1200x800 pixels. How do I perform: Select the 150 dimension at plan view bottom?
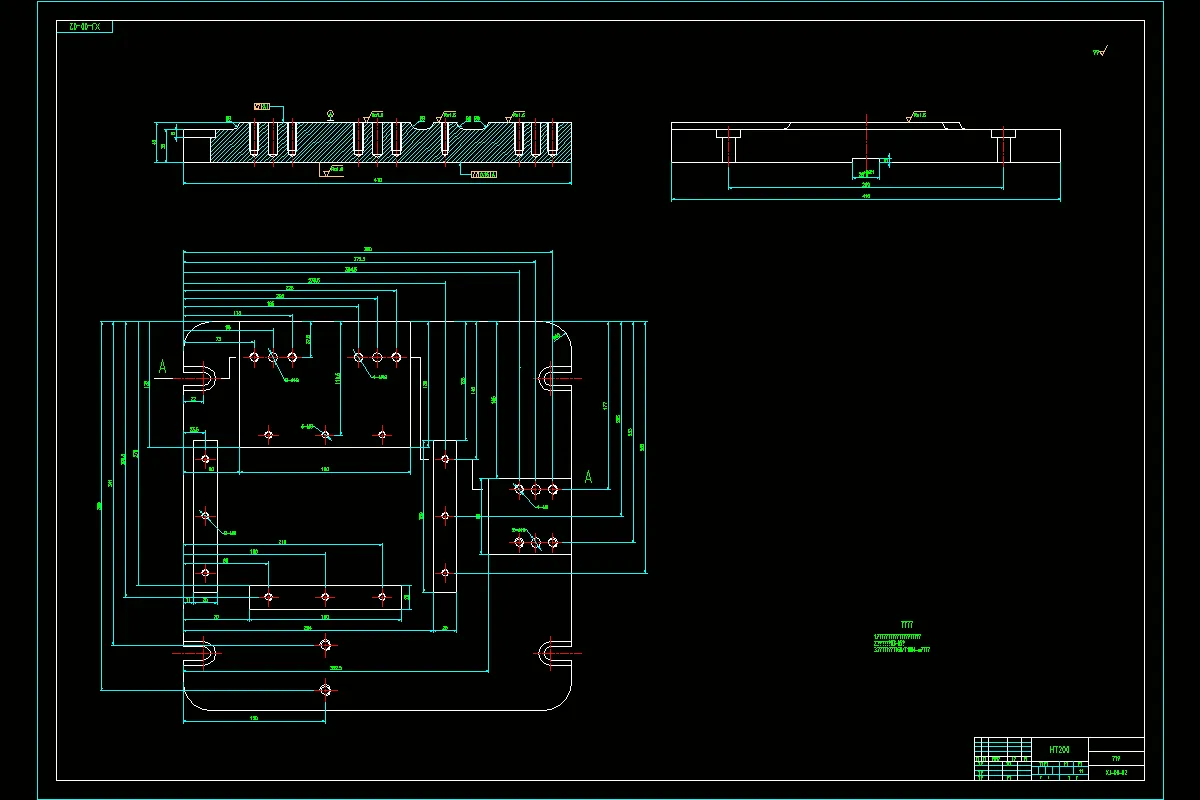(x=254, y=718)
